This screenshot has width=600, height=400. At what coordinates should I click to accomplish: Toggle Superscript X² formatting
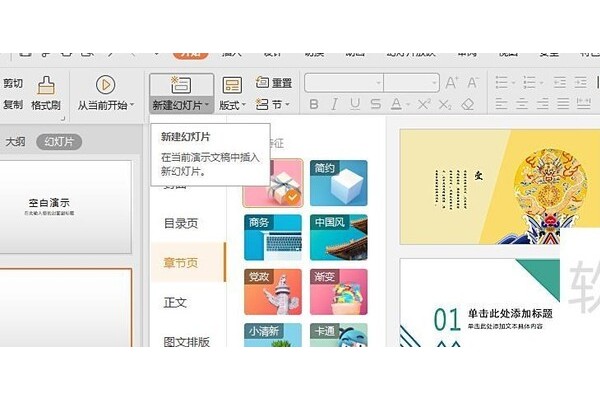pyautogui.click(x=424, y=104)
